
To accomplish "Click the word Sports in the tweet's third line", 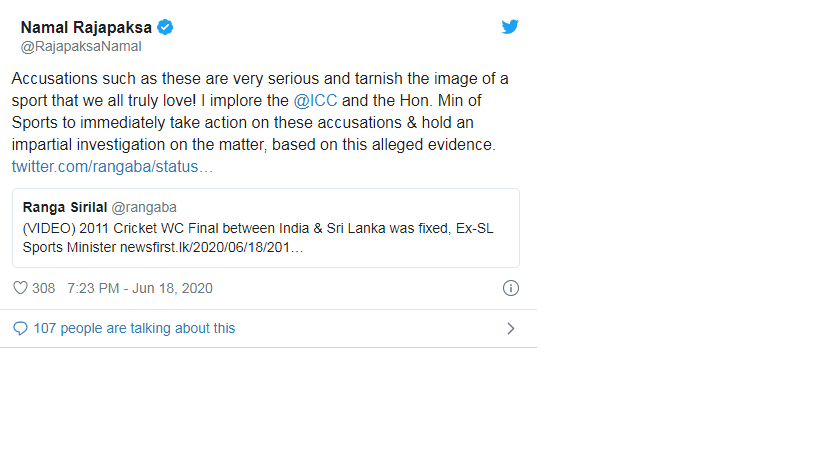I will 34,123.
